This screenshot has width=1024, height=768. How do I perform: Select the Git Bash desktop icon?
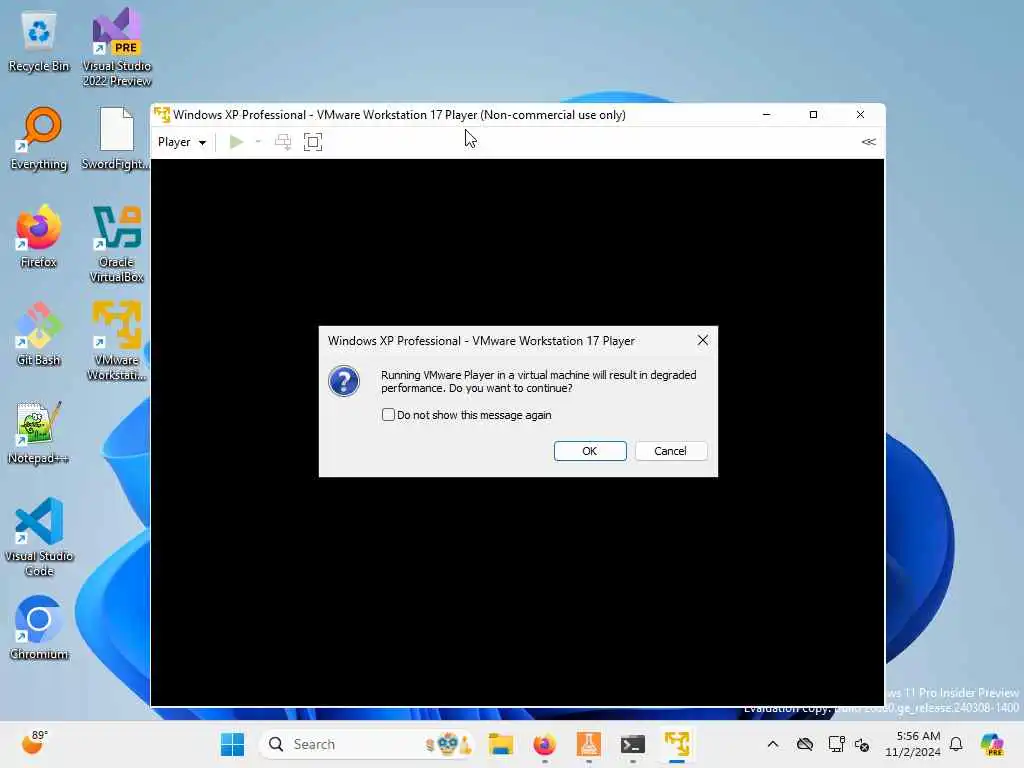tap(39, 334)
